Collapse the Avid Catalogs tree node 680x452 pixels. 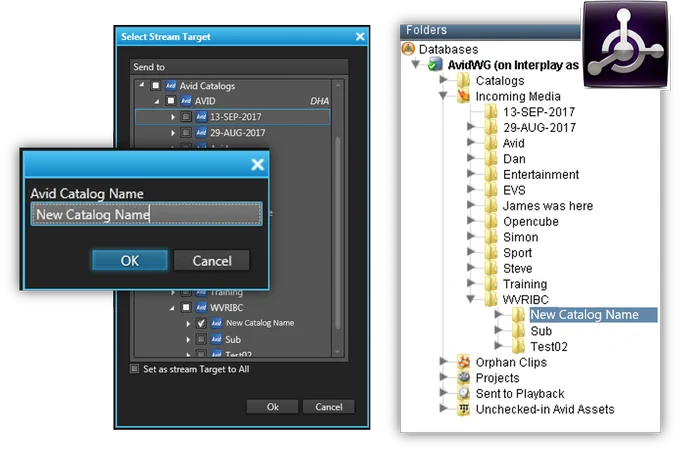[x=141, y=85]
